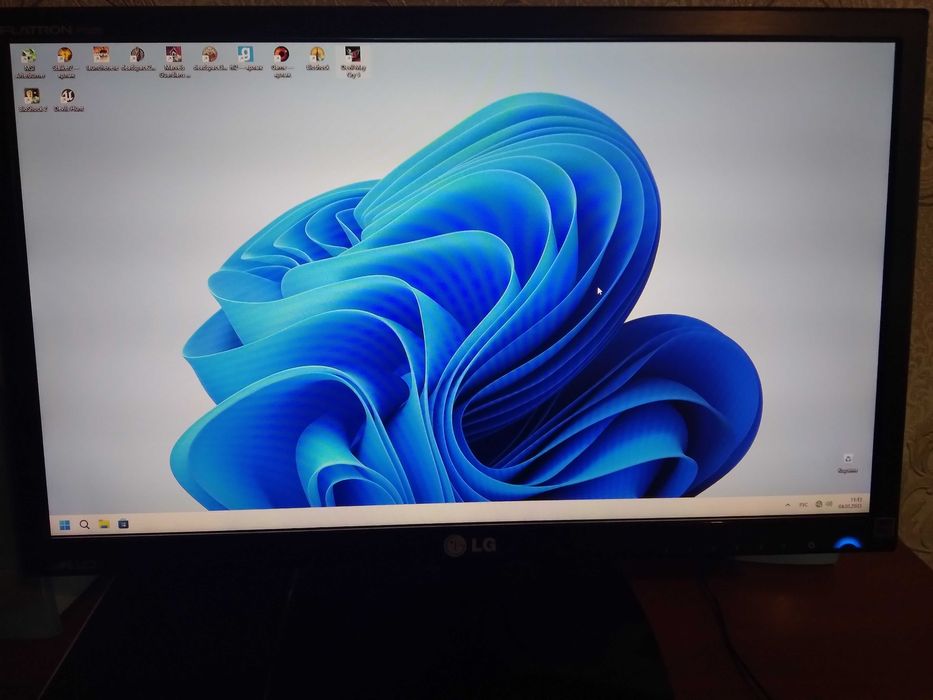Select the highlighted Devil May Cry shortcut
Image resolution: width=933 pixels, height=700 pixels.
click(353, 61)
